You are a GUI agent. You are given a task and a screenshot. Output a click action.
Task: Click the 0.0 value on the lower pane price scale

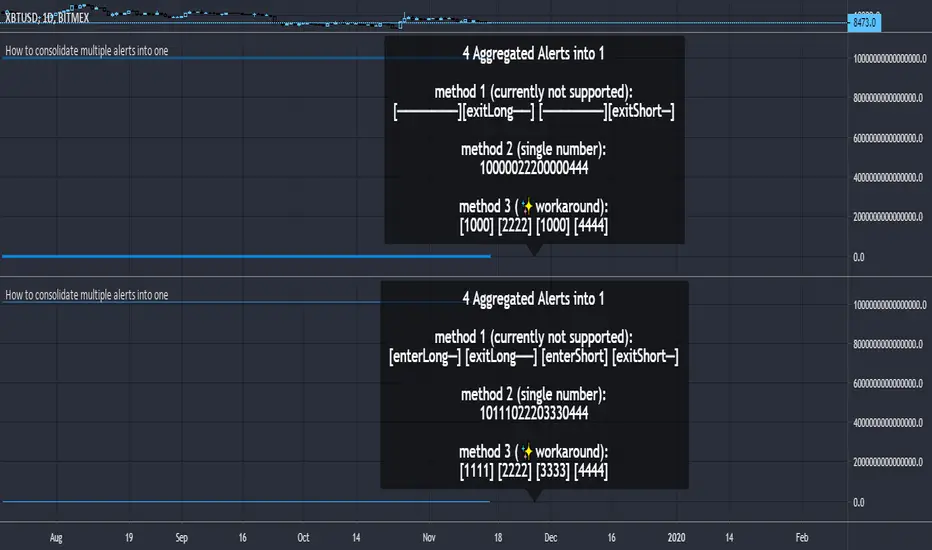(x=860, y=502)
